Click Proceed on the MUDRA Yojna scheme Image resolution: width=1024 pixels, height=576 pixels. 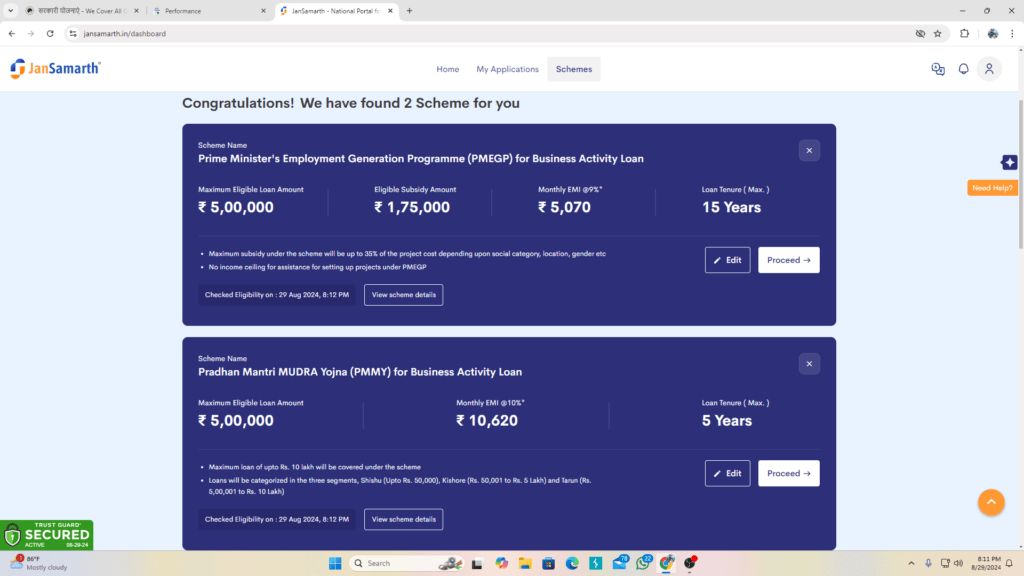(x=789, y=473)
